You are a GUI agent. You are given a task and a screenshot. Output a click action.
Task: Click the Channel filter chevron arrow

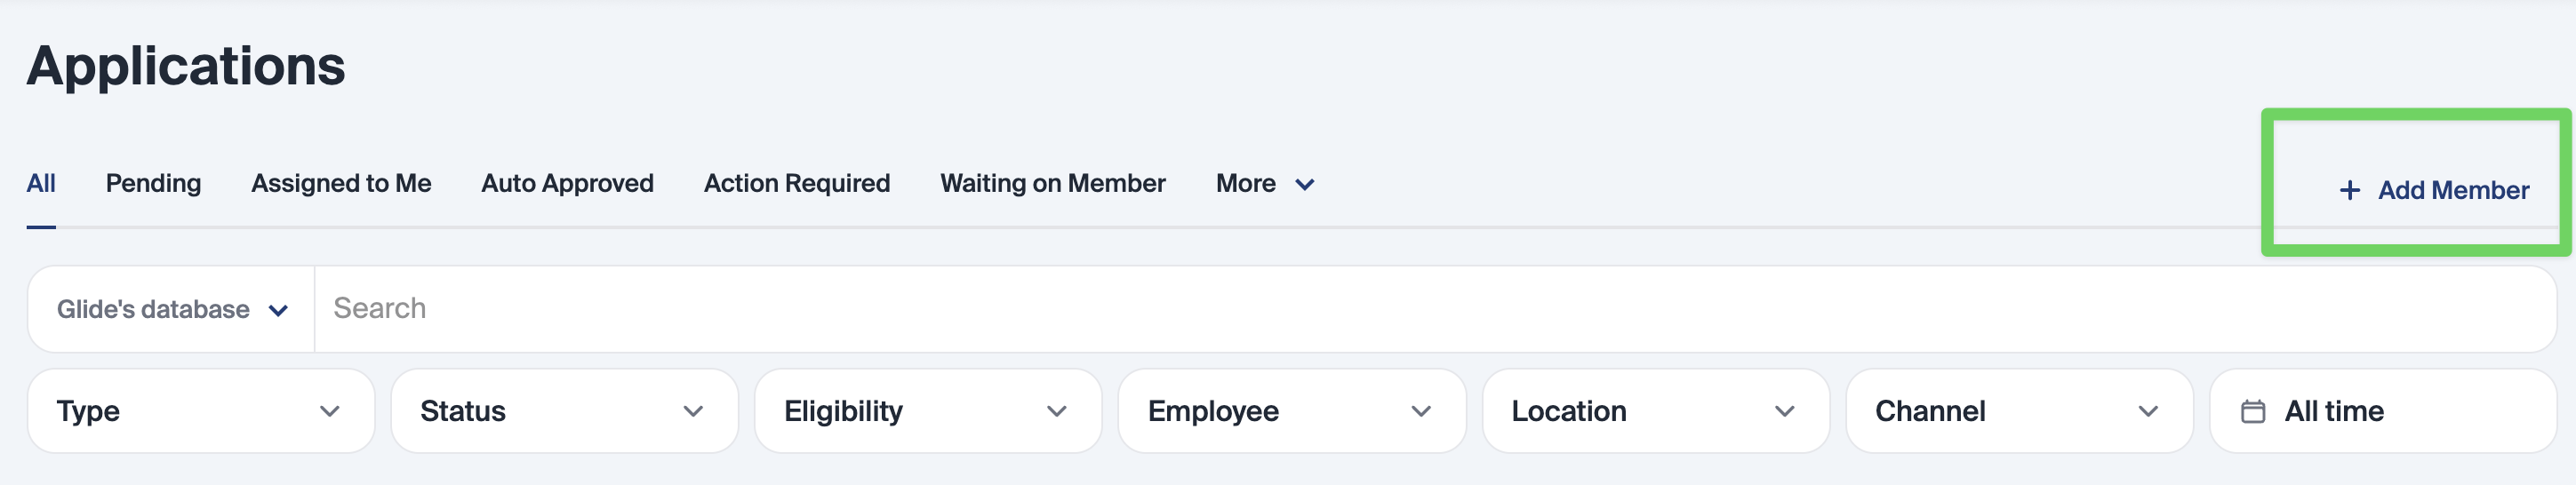pyautogui.click(x=2148, y=411)
